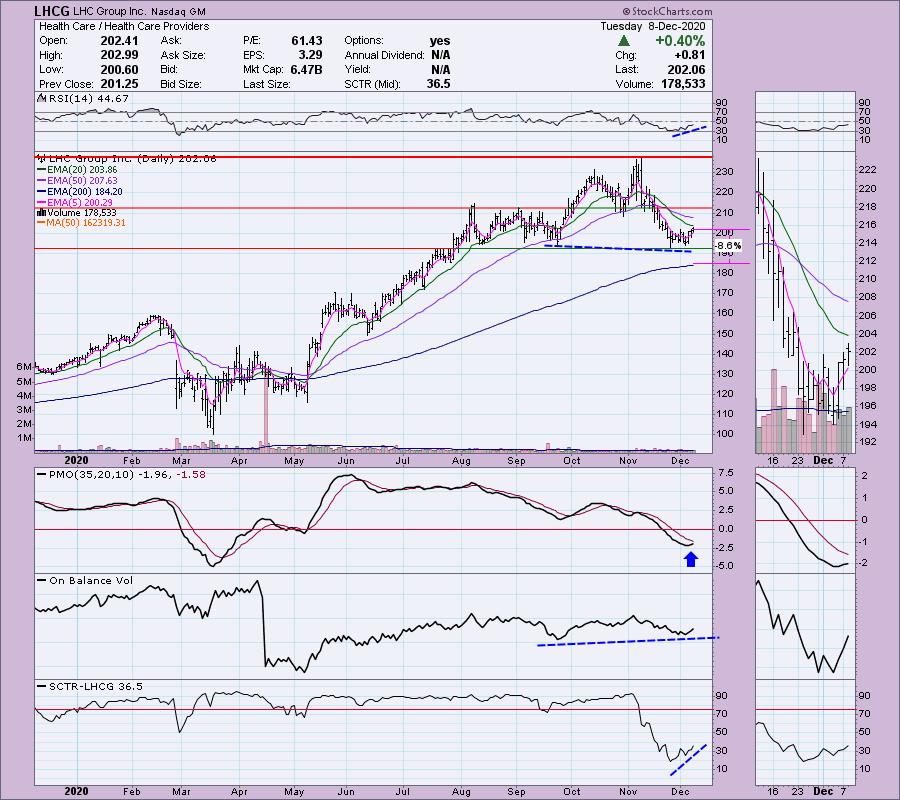The height and width of the screenshot is (800, 900).
Task: Click the Open value 202.41
Action: coord(119,41)
